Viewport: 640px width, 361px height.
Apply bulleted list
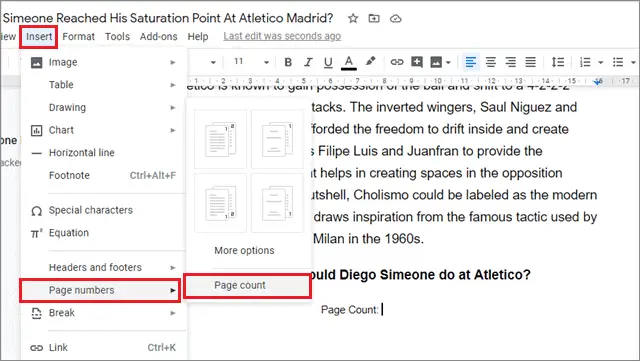tap(618, 62)
